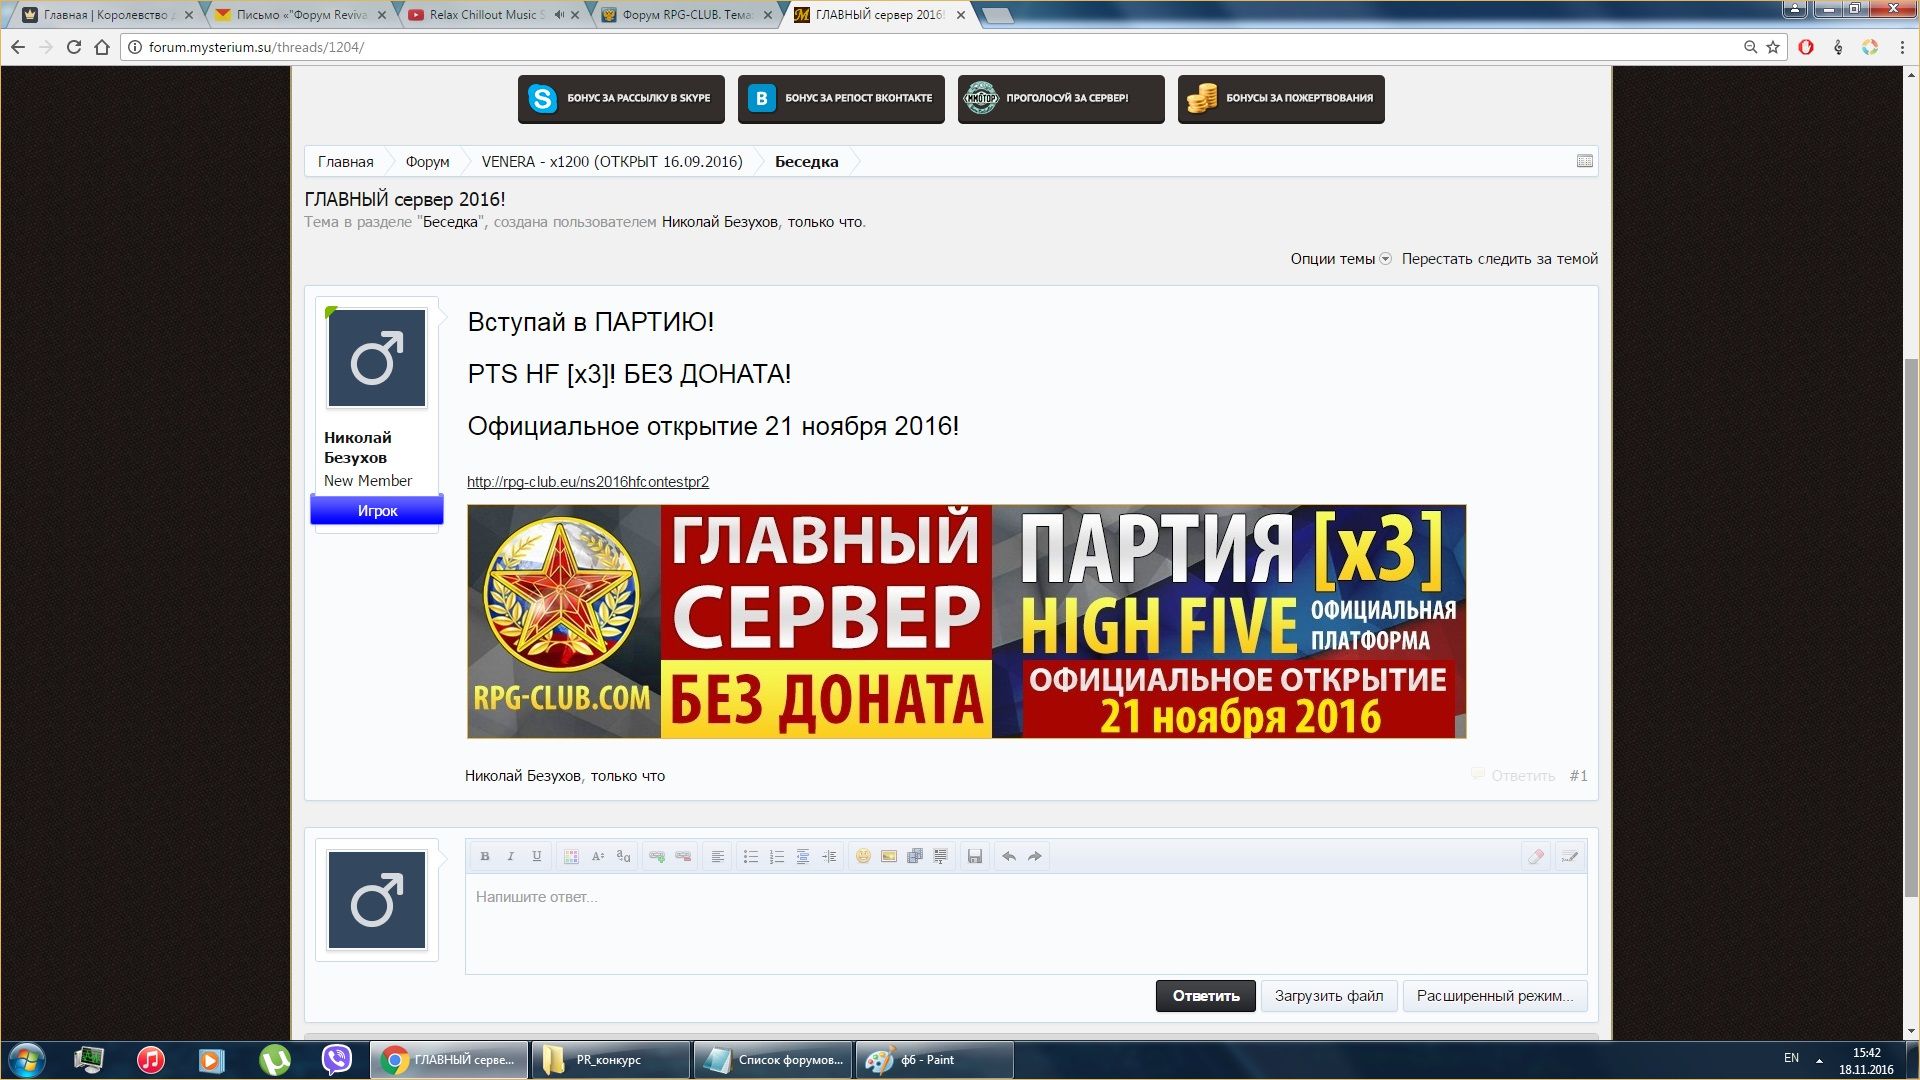
Task: Click the insert link icon
Action: [657, 856]
